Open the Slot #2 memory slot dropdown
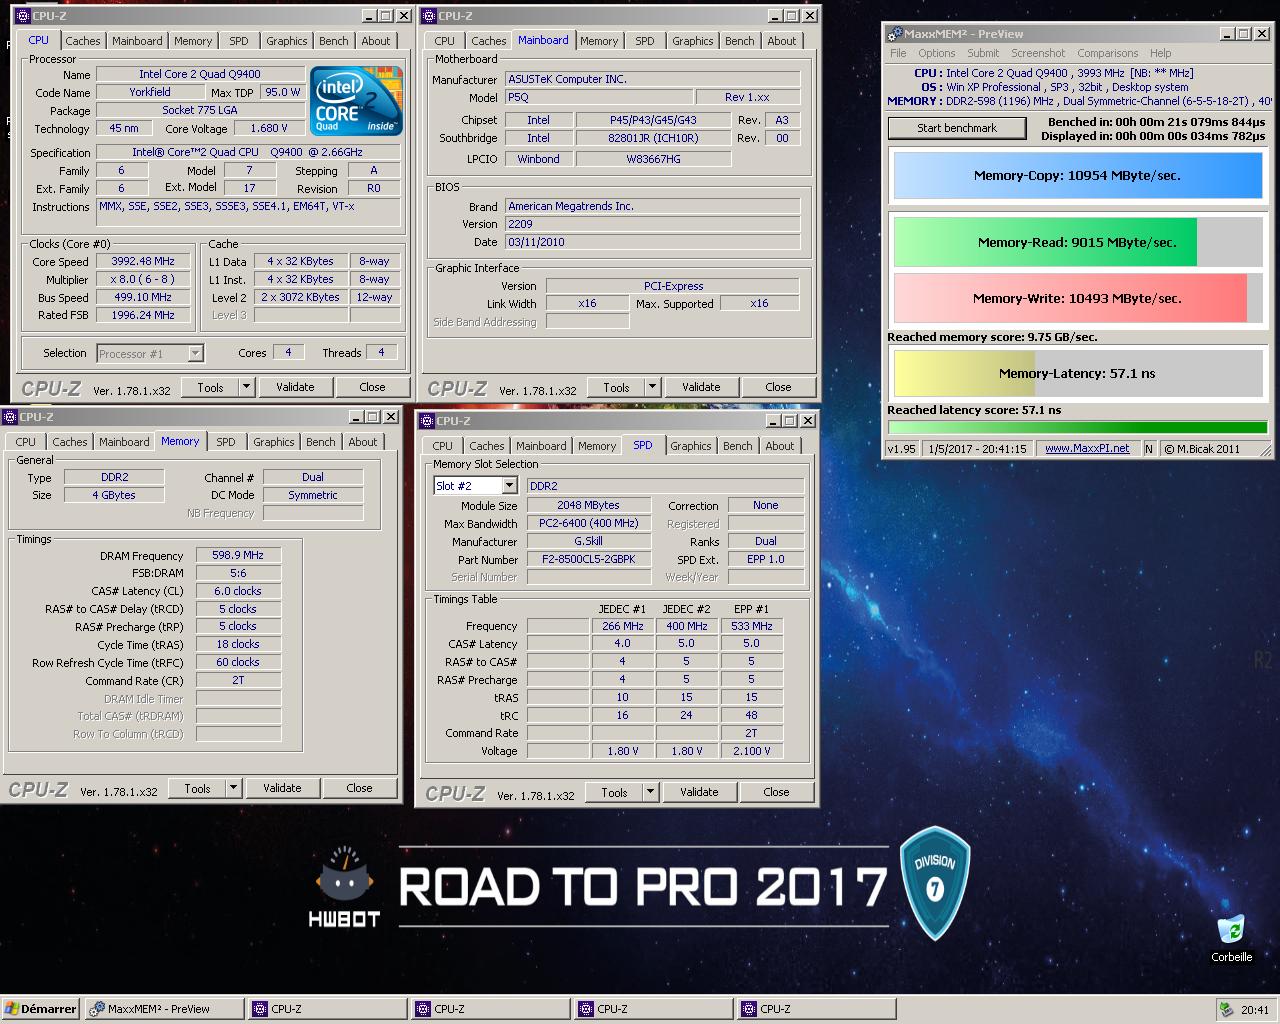Screen dimensions: 1280x1024 pos(509,486)
